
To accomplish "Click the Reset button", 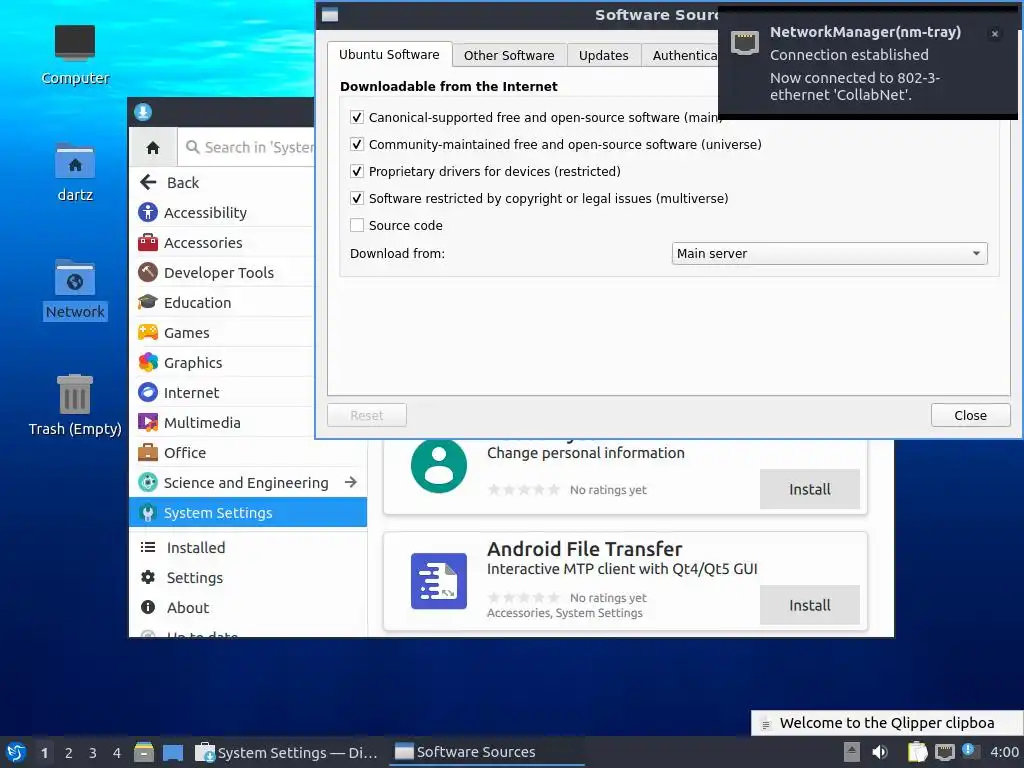I will click(367, 415).
